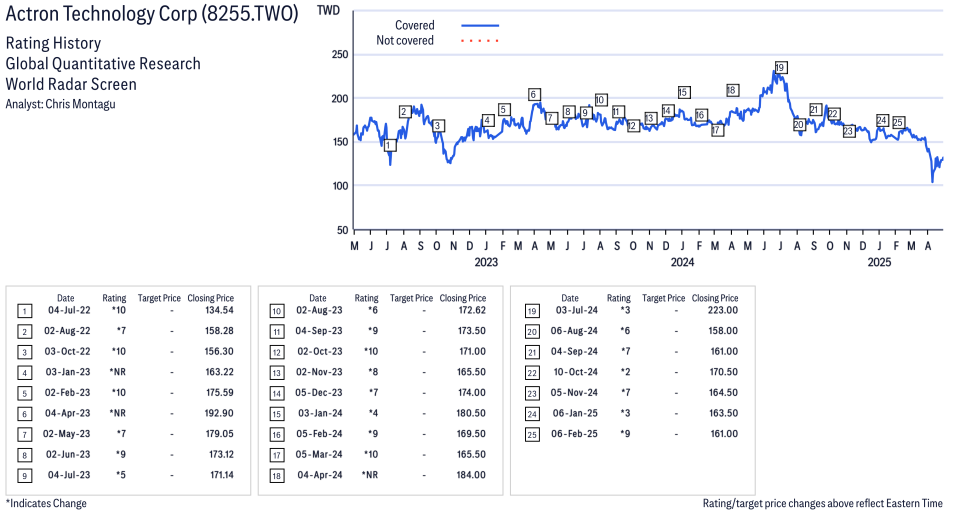The image size is (954, 510).
Task: Select chart marker 12 near October 2023
Action: [633, 126]
